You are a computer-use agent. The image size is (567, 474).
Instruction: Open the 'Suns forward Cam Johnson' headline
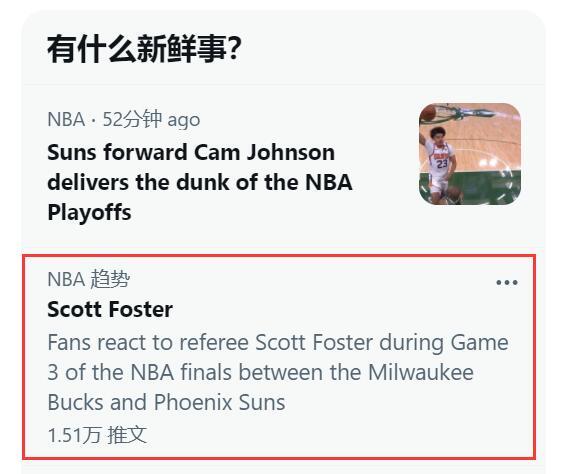coord(200,182)
